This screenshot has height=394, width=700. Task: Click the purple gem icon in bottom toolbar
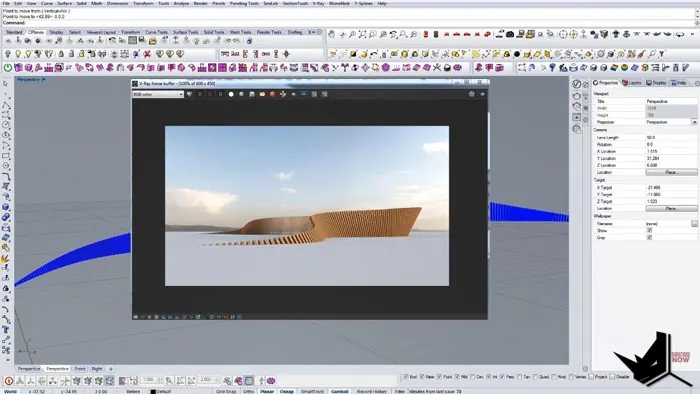pos(271,381)
